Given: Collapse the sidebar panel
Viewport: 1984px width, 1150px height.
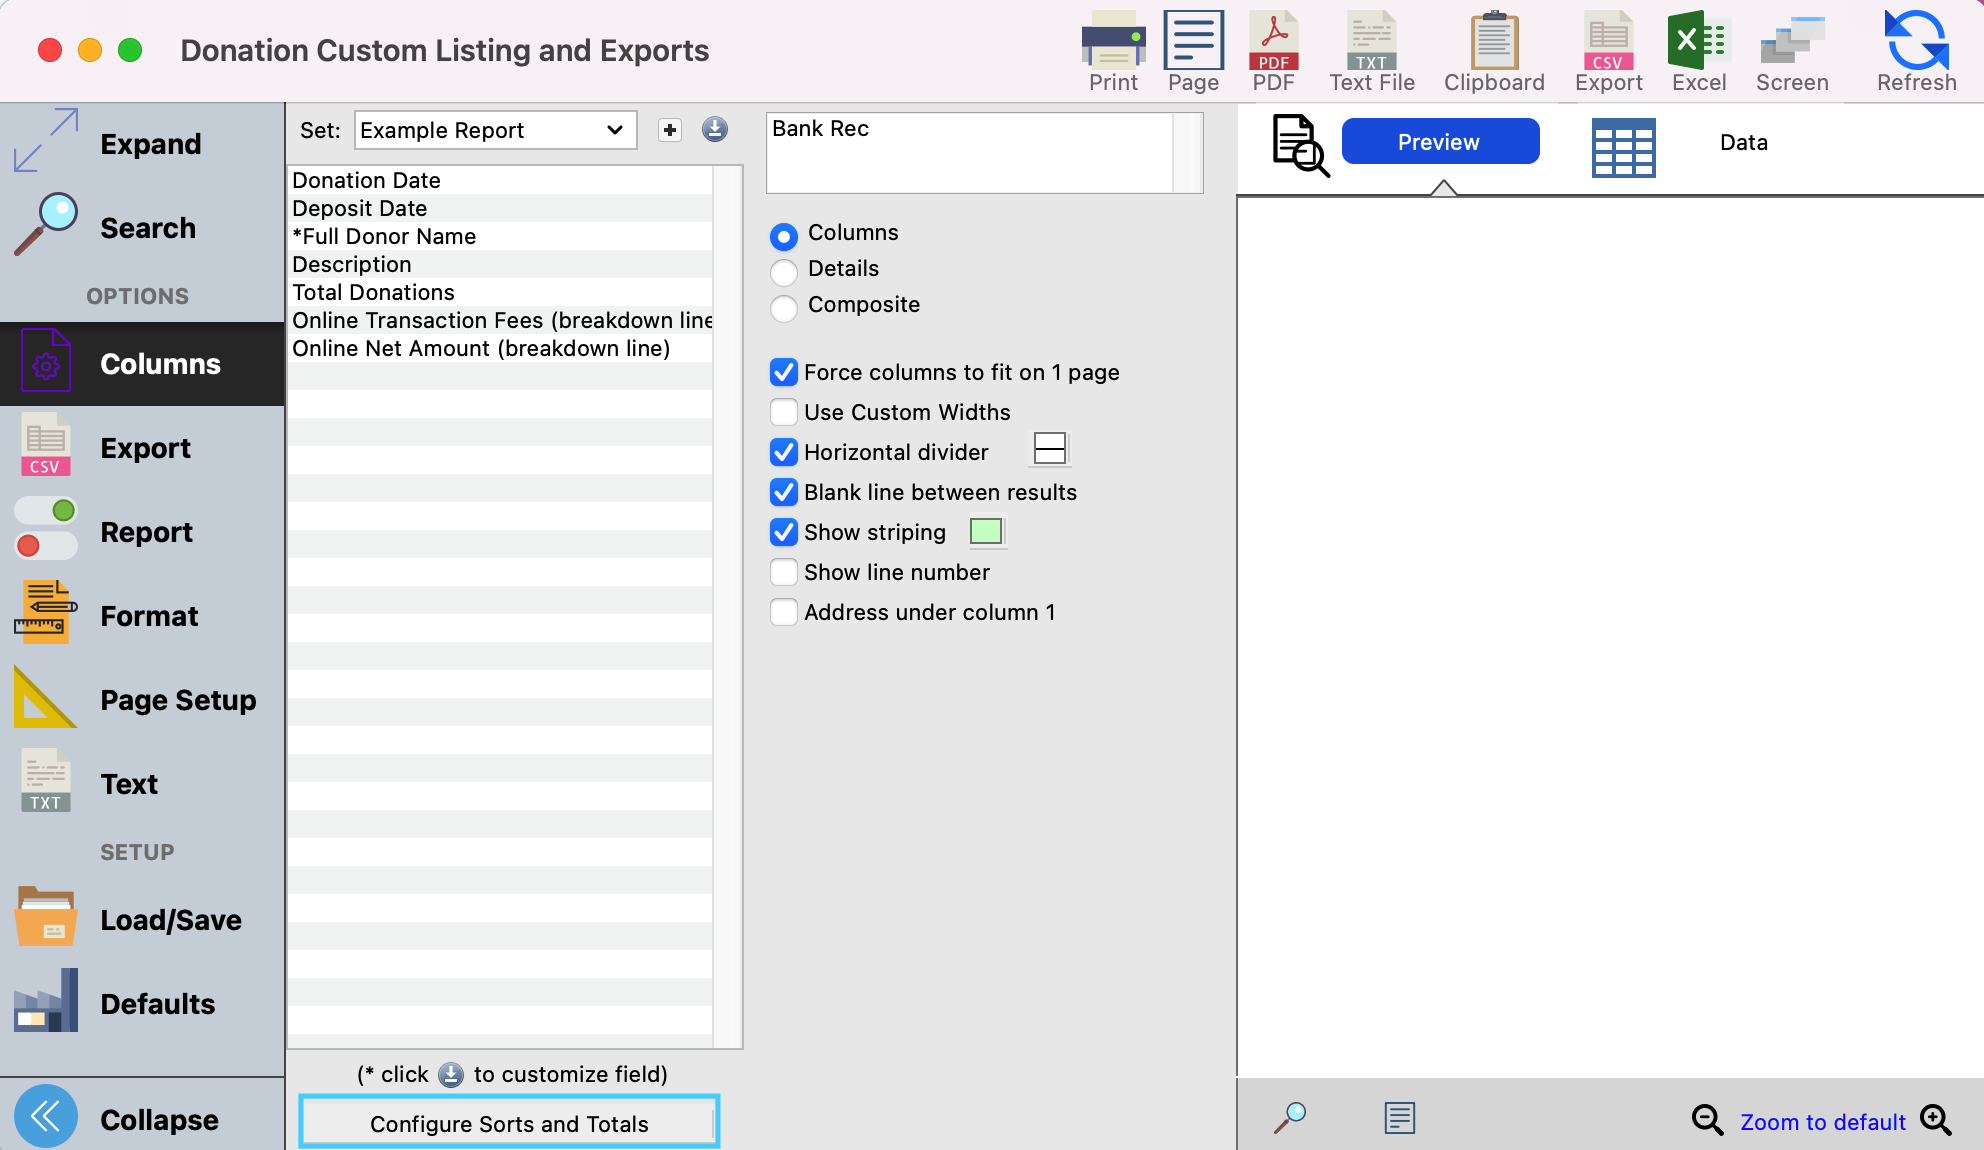Looking at the screenshot, I should tap(46, 1116).
